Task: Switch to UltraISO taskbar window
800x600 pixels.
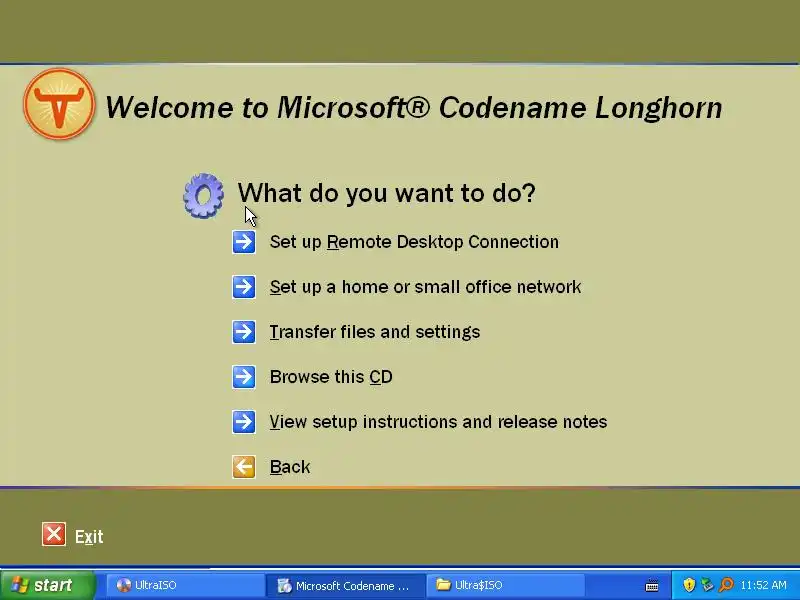Action: (x=185, y=585)
